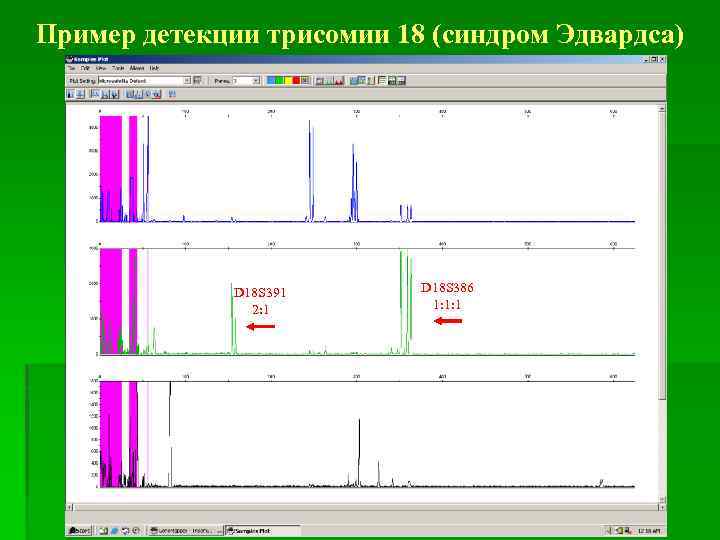Toggle the all-dyes button after red swatch
The height and width of the screenshot is (540, 720).
pos(306,81)
